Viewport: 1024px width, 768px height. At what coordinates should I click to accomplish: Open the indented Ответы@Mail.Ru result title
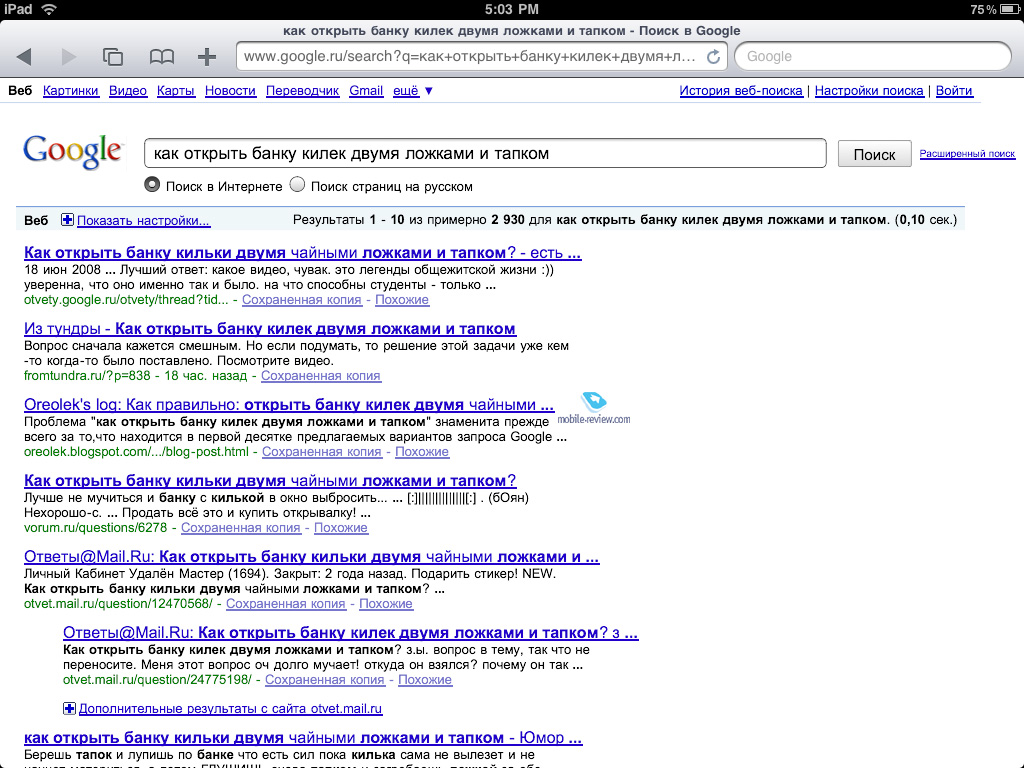pos(351,632)
